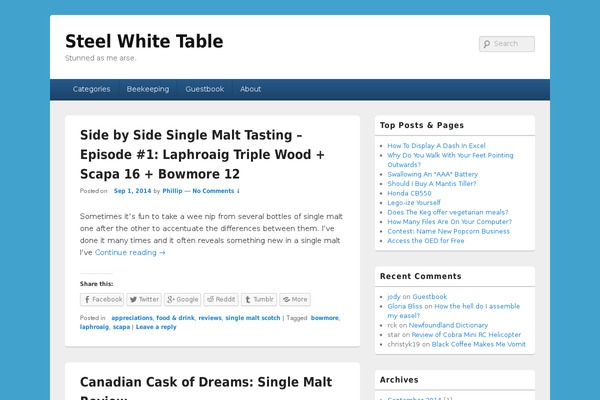Focus the Search input field

click(507, 44)
